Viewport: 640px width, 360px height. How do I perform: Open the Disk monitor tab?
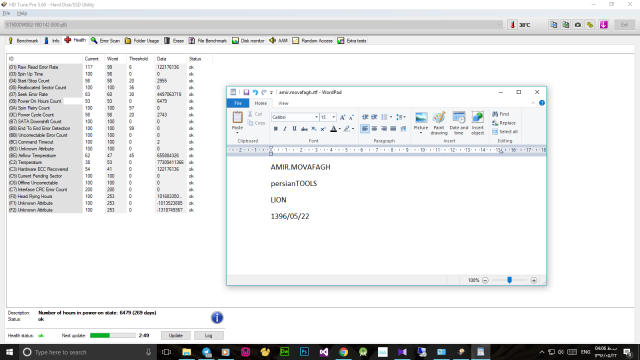click(248, 41)
